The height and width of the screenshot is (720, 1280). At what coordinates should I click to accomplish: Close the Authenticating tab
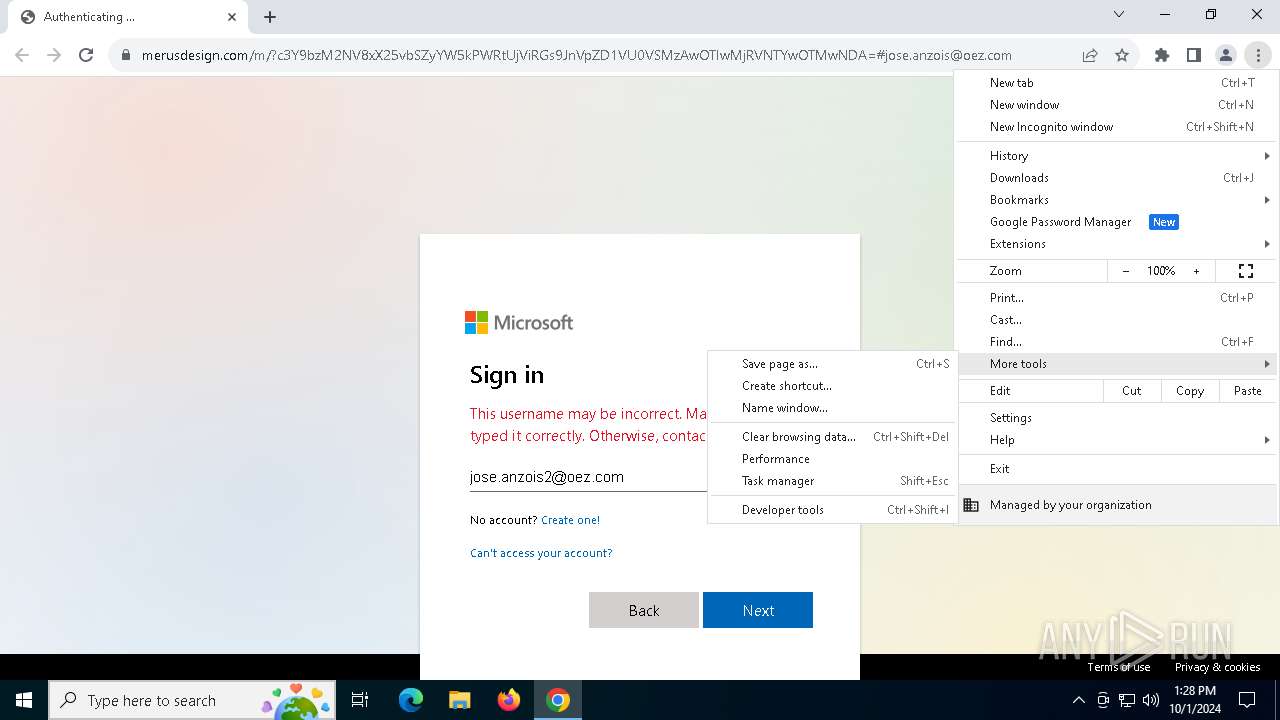[x=232, y=17]
